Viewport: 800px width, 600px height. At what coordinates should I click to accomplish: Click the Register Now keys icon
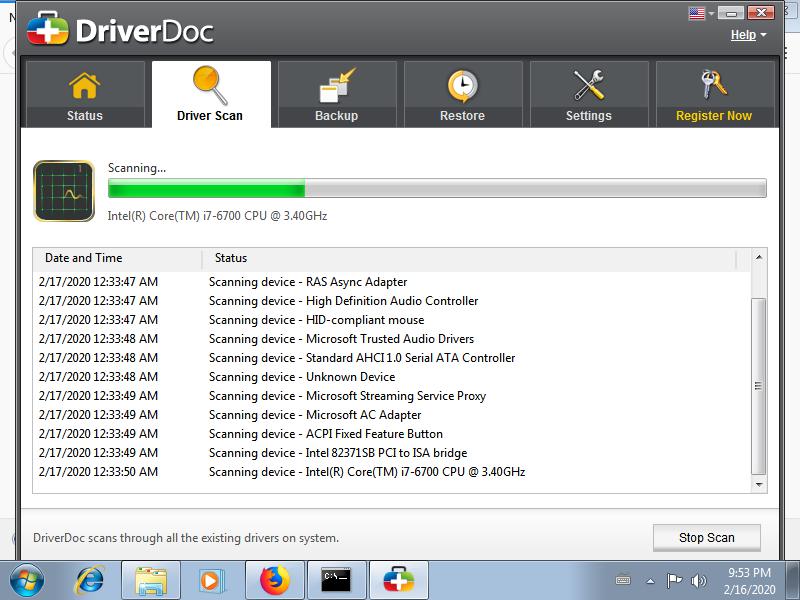(x=714, y=84)
